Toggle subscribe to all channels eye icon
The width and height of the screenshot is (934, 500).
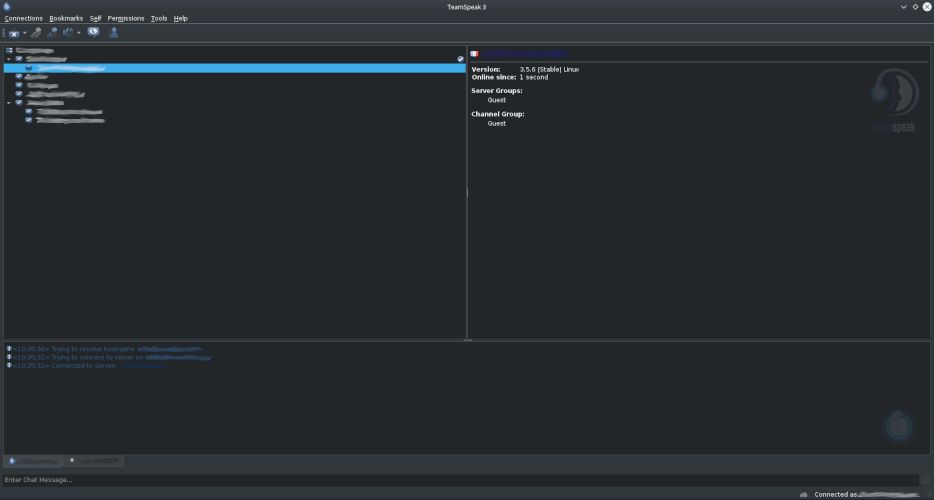point(94,32)
